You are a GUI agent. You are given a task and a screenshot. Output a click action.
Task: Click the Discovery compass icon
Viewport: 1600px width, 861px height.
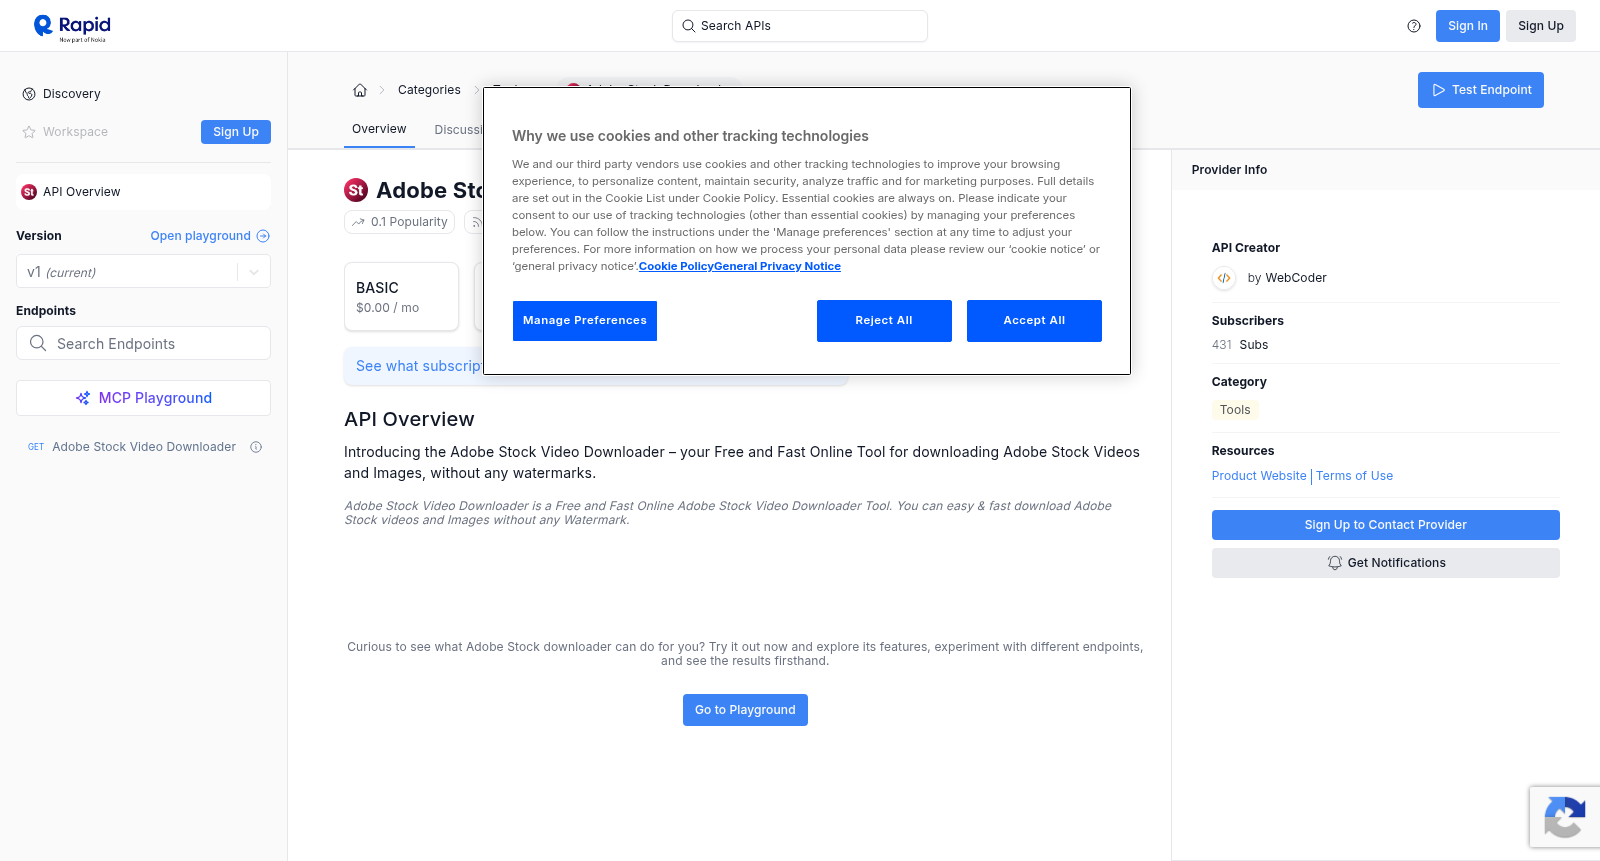point(29,94)
